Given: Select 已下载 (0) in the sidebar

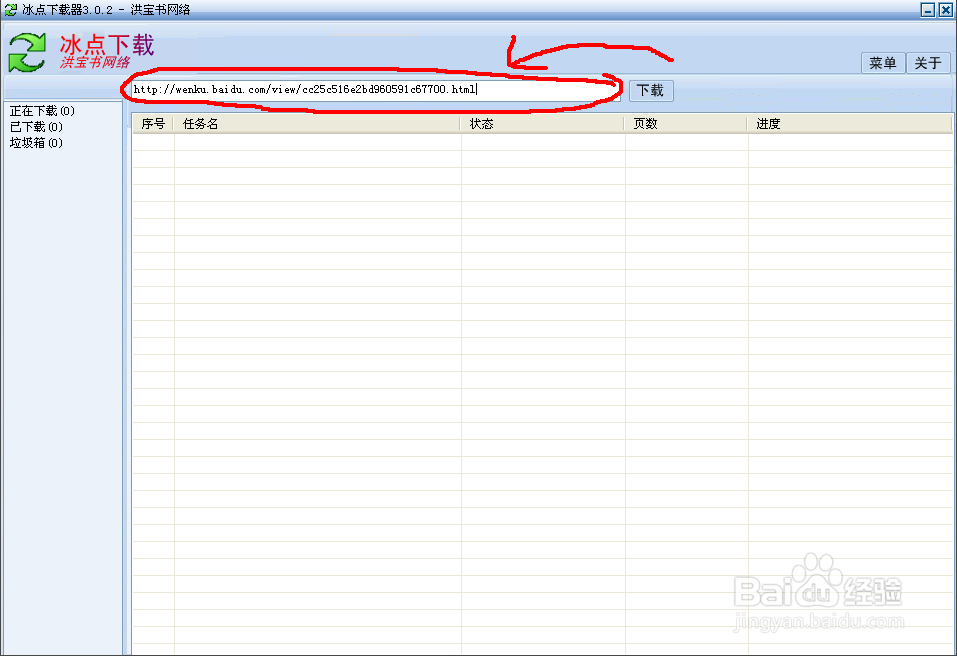Looking at the screenshot, I should point(36,127).
